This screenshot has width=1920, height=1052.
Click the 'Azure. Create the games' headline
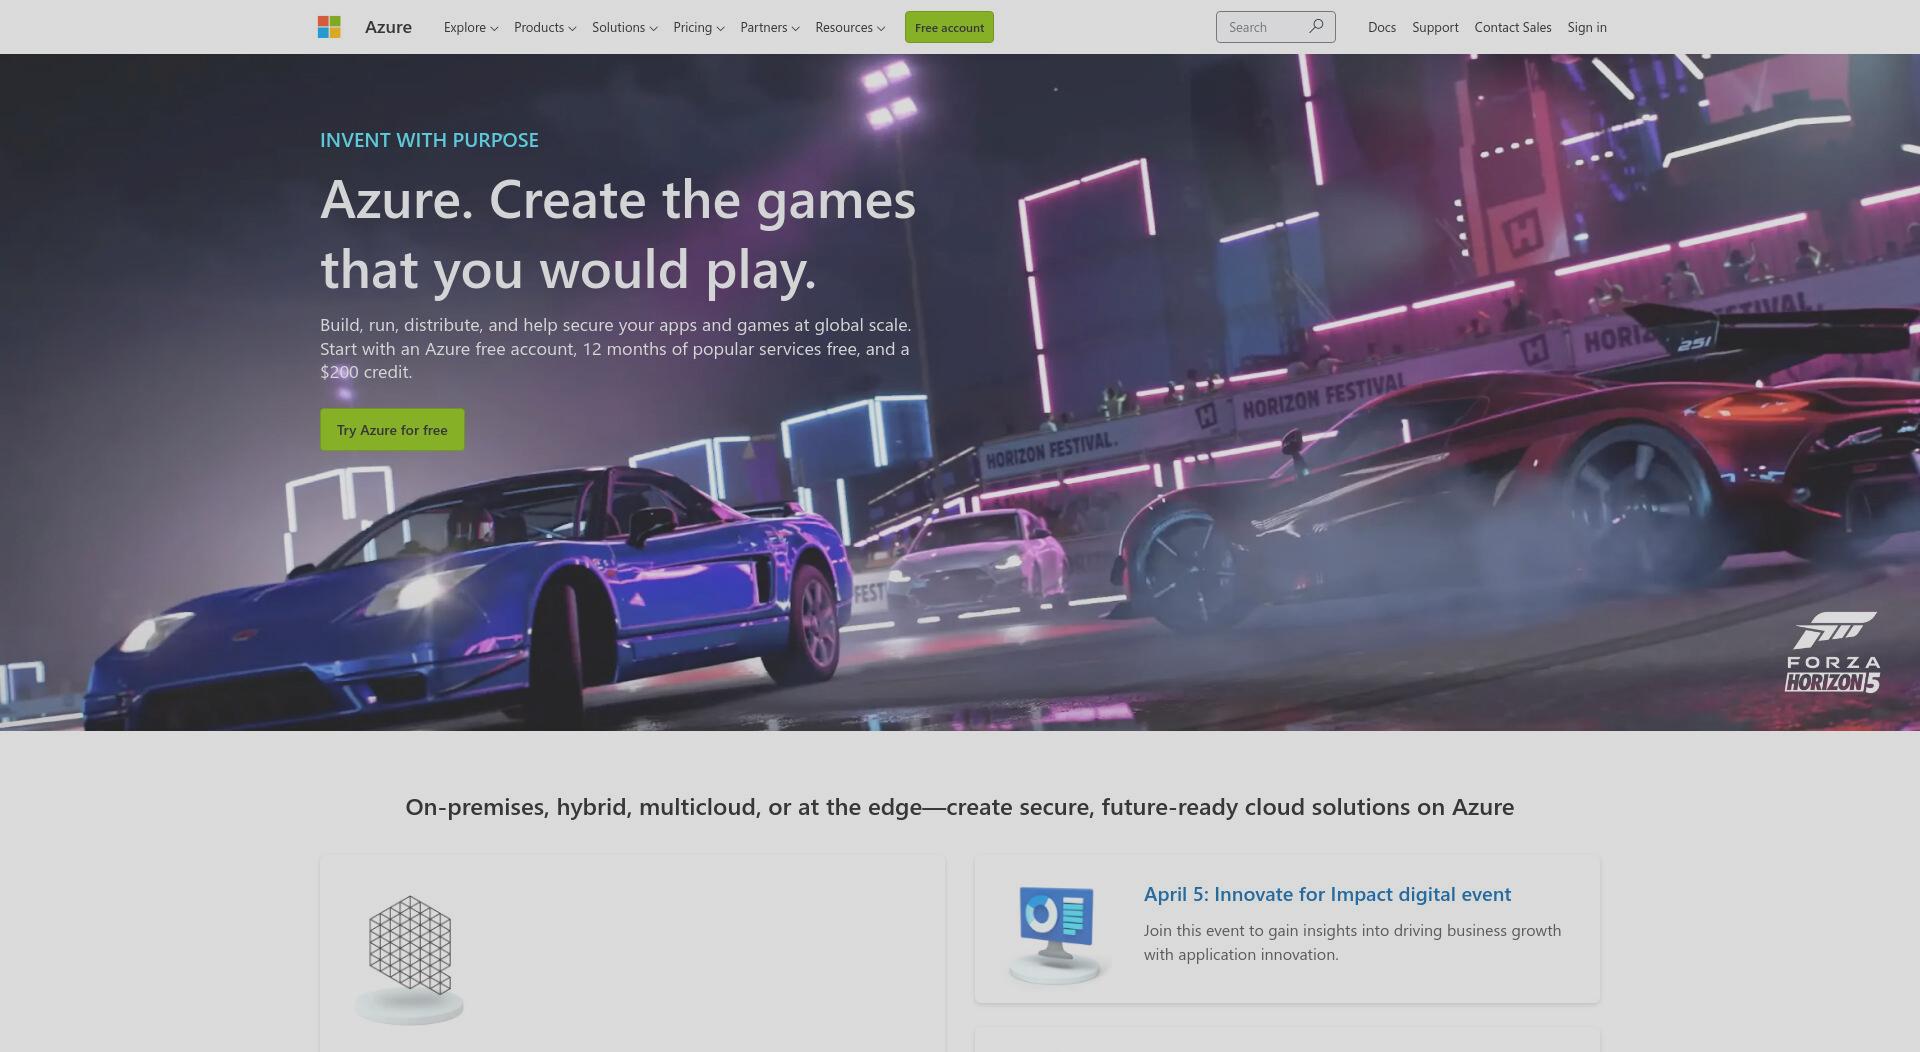click(x=618, y=234)
